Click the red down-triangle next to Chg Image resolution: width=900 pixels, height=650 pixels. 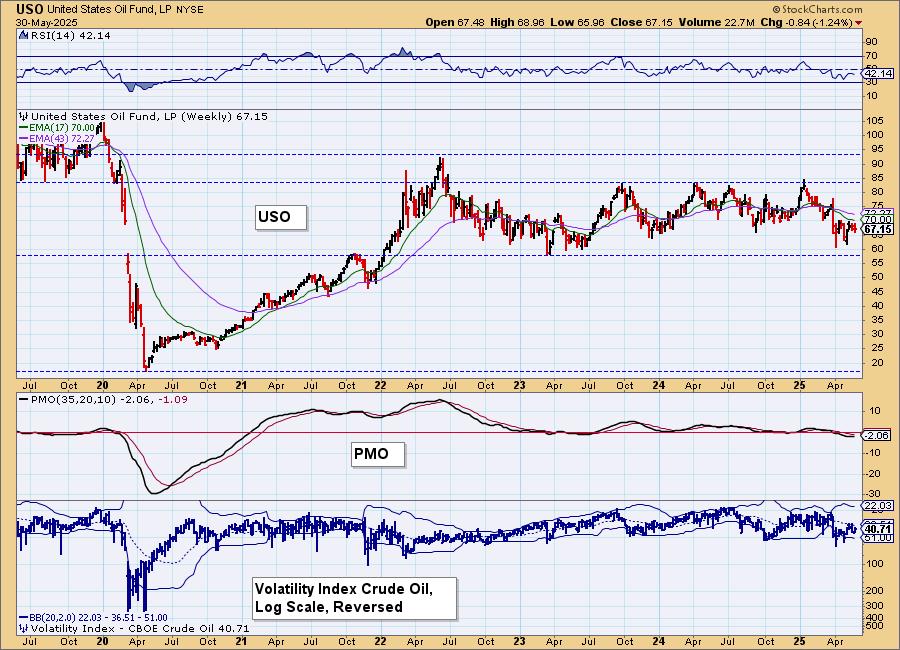(x=859, y=23)
